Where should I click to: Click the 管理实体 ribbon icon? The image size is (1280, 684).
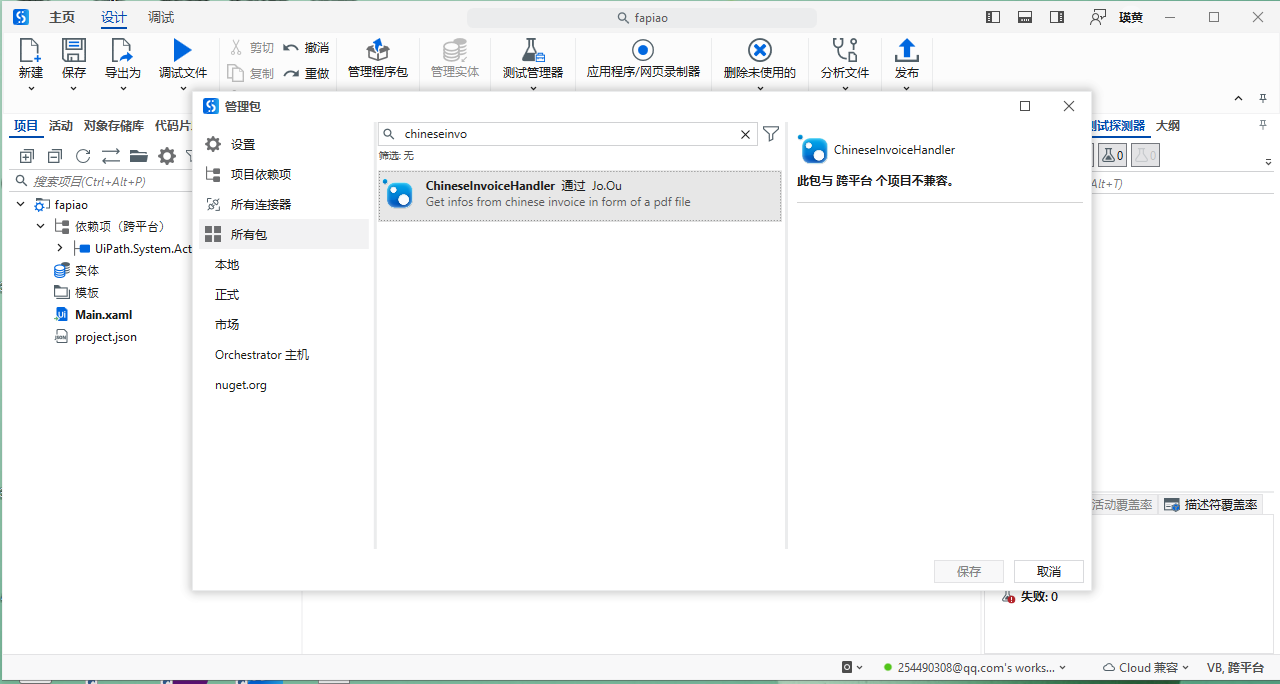click(455, 50)
